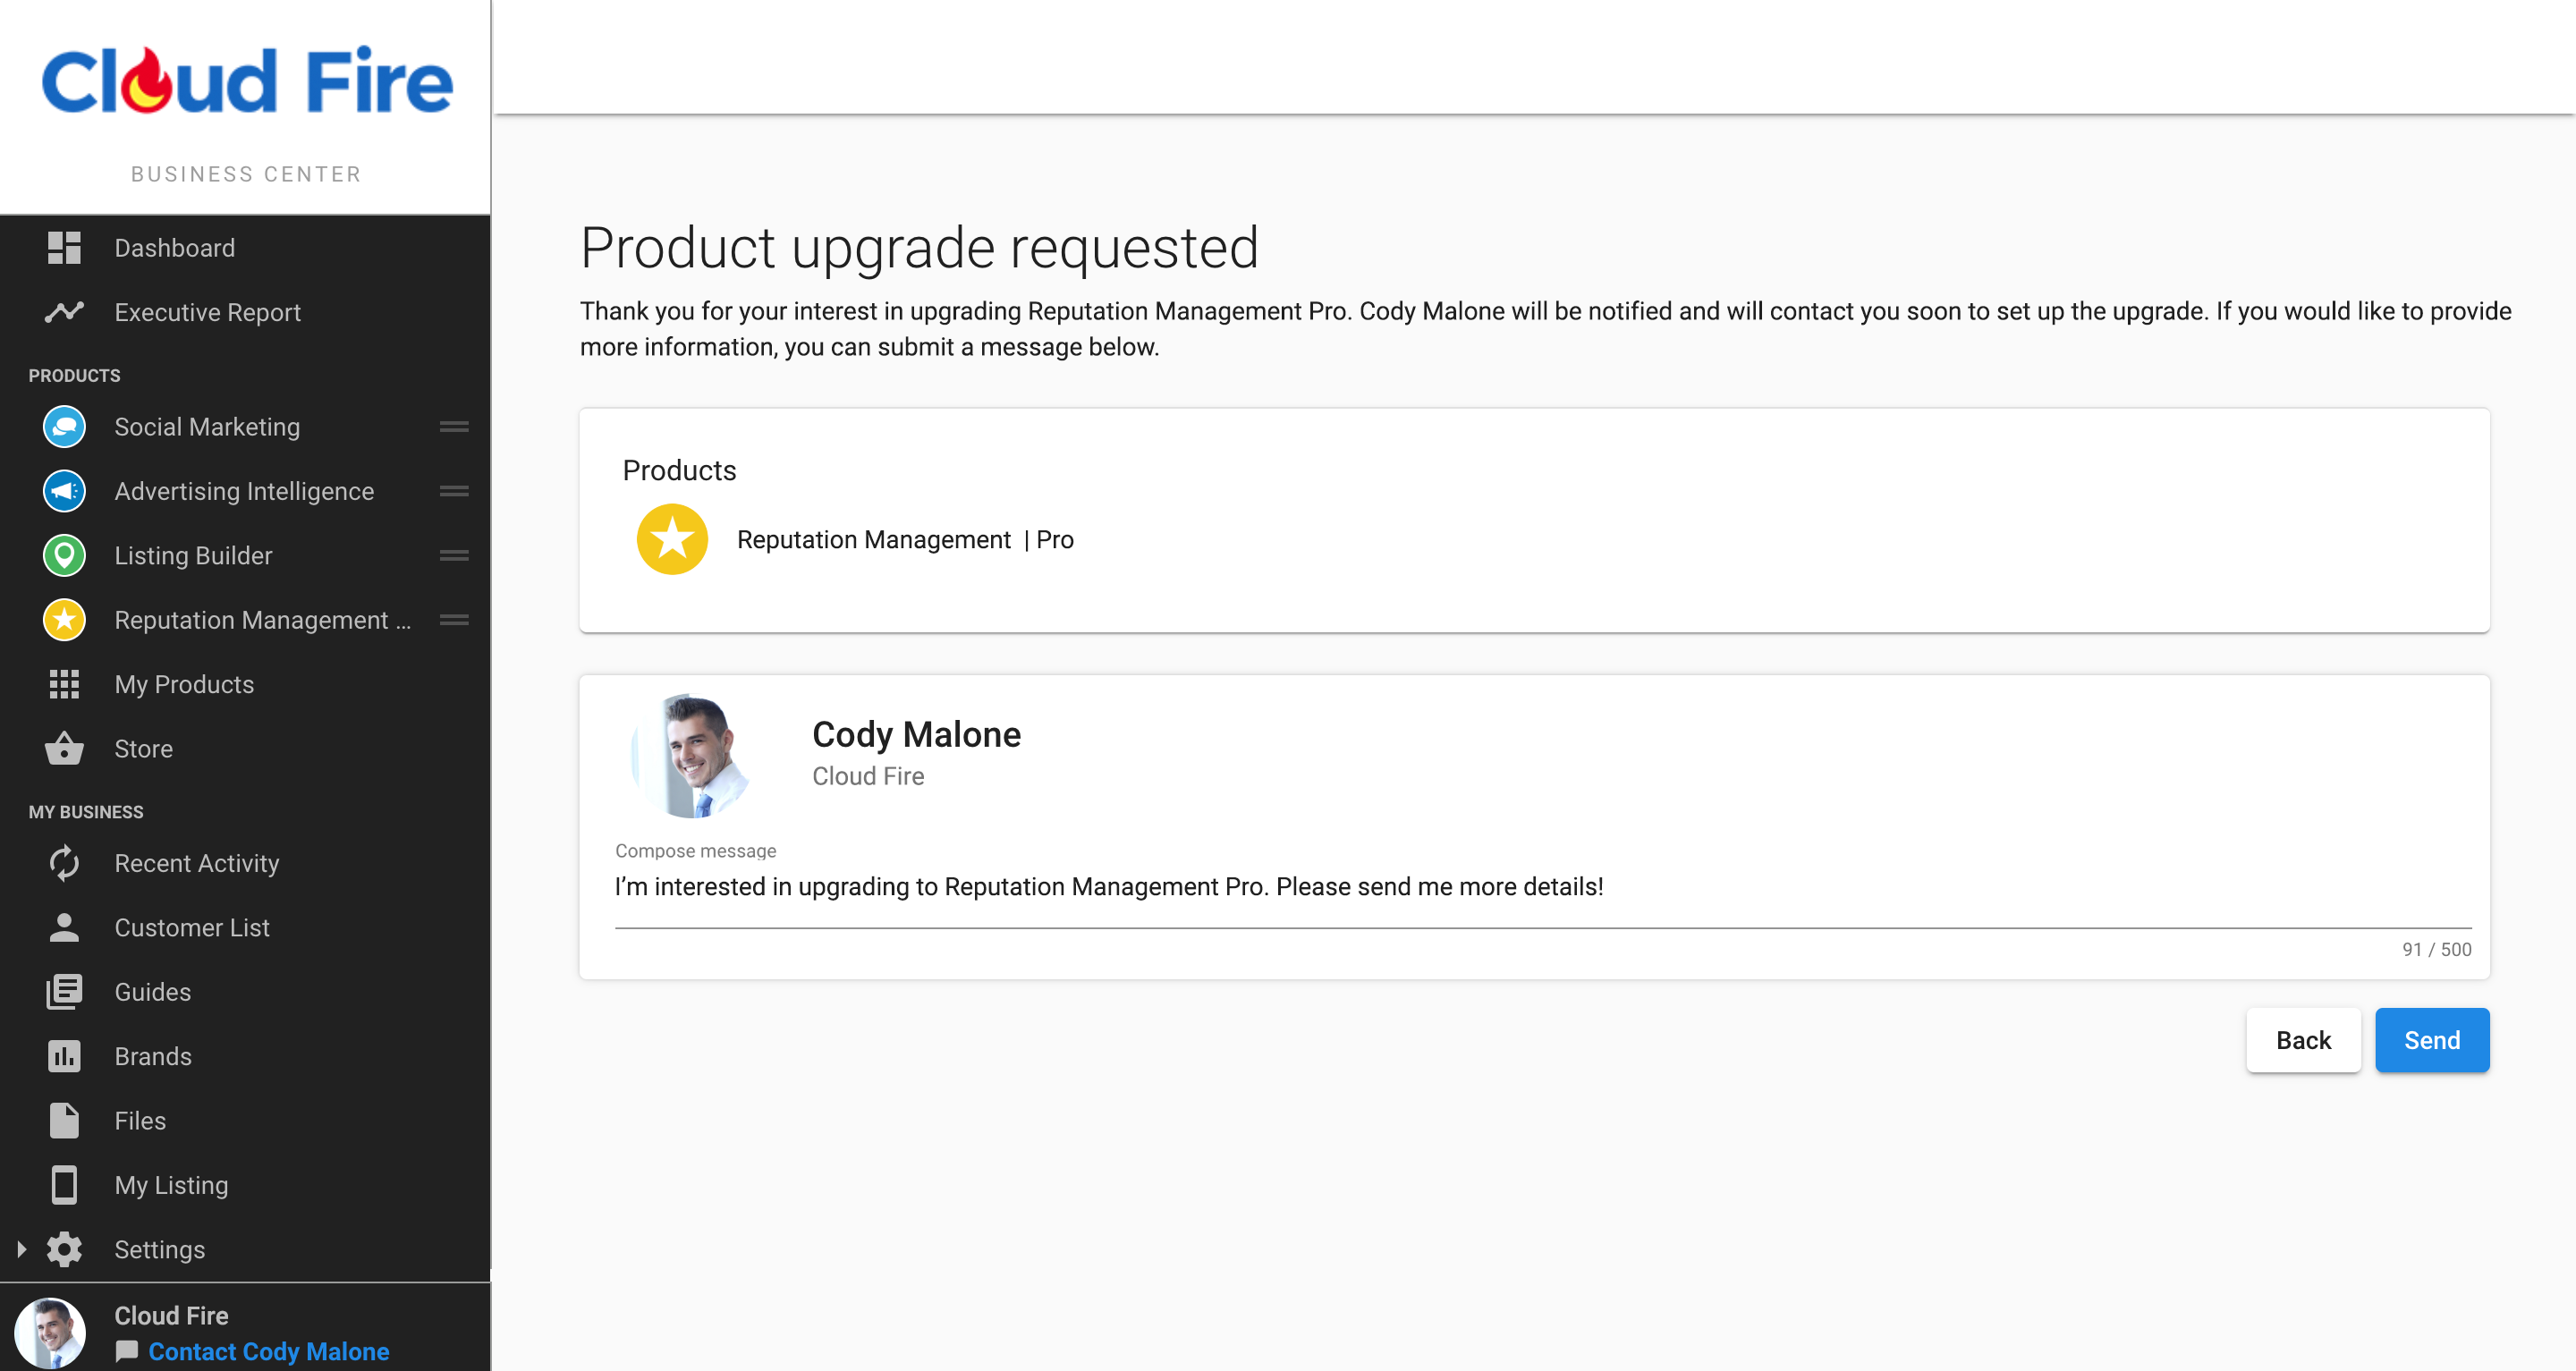Image resolution: width=2576 pixels, height=1371 pixels.
Task: Click the PRODUCTS section header in sidebar
Action: coord(74,375)
